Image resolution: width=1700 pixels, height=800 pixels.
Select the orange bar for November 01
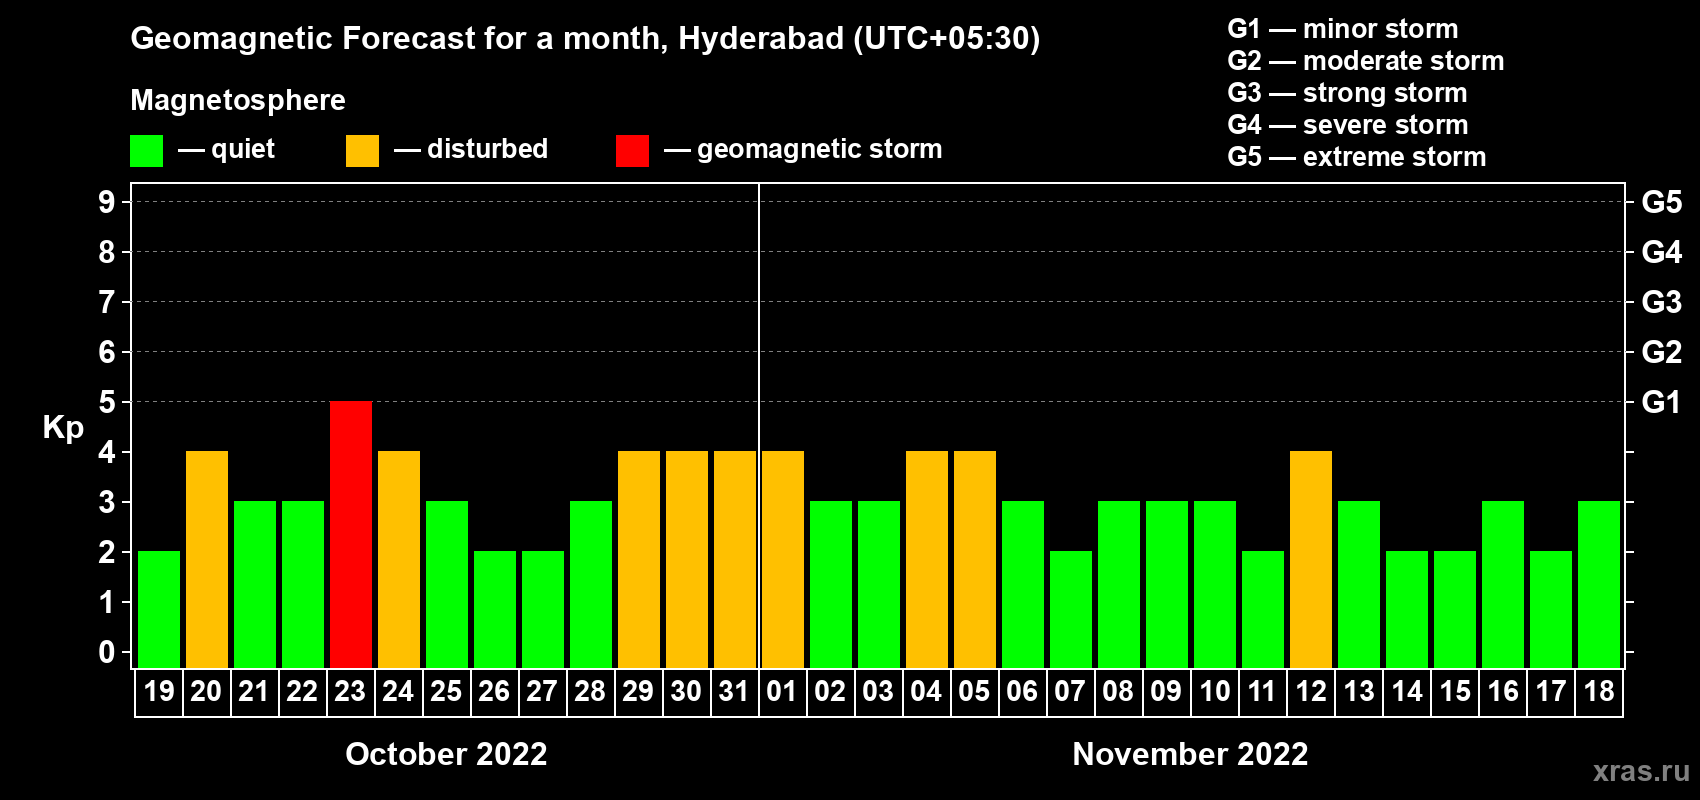pos(783,560)
